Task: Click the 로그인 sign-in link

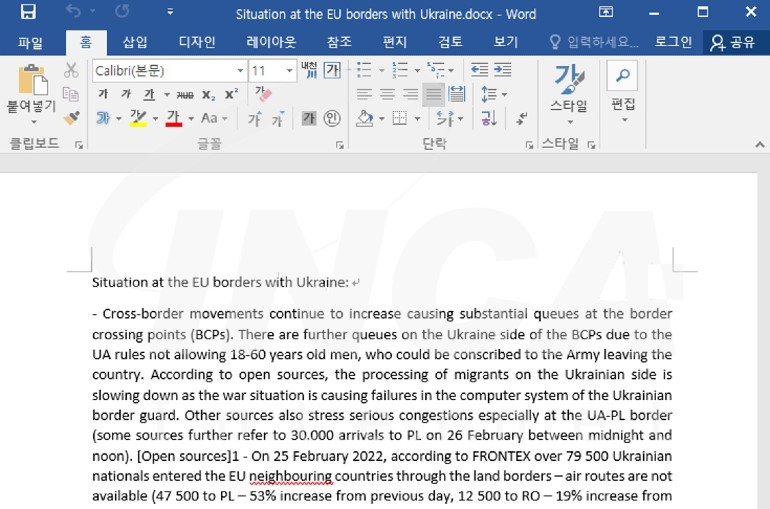Action: 673,42
